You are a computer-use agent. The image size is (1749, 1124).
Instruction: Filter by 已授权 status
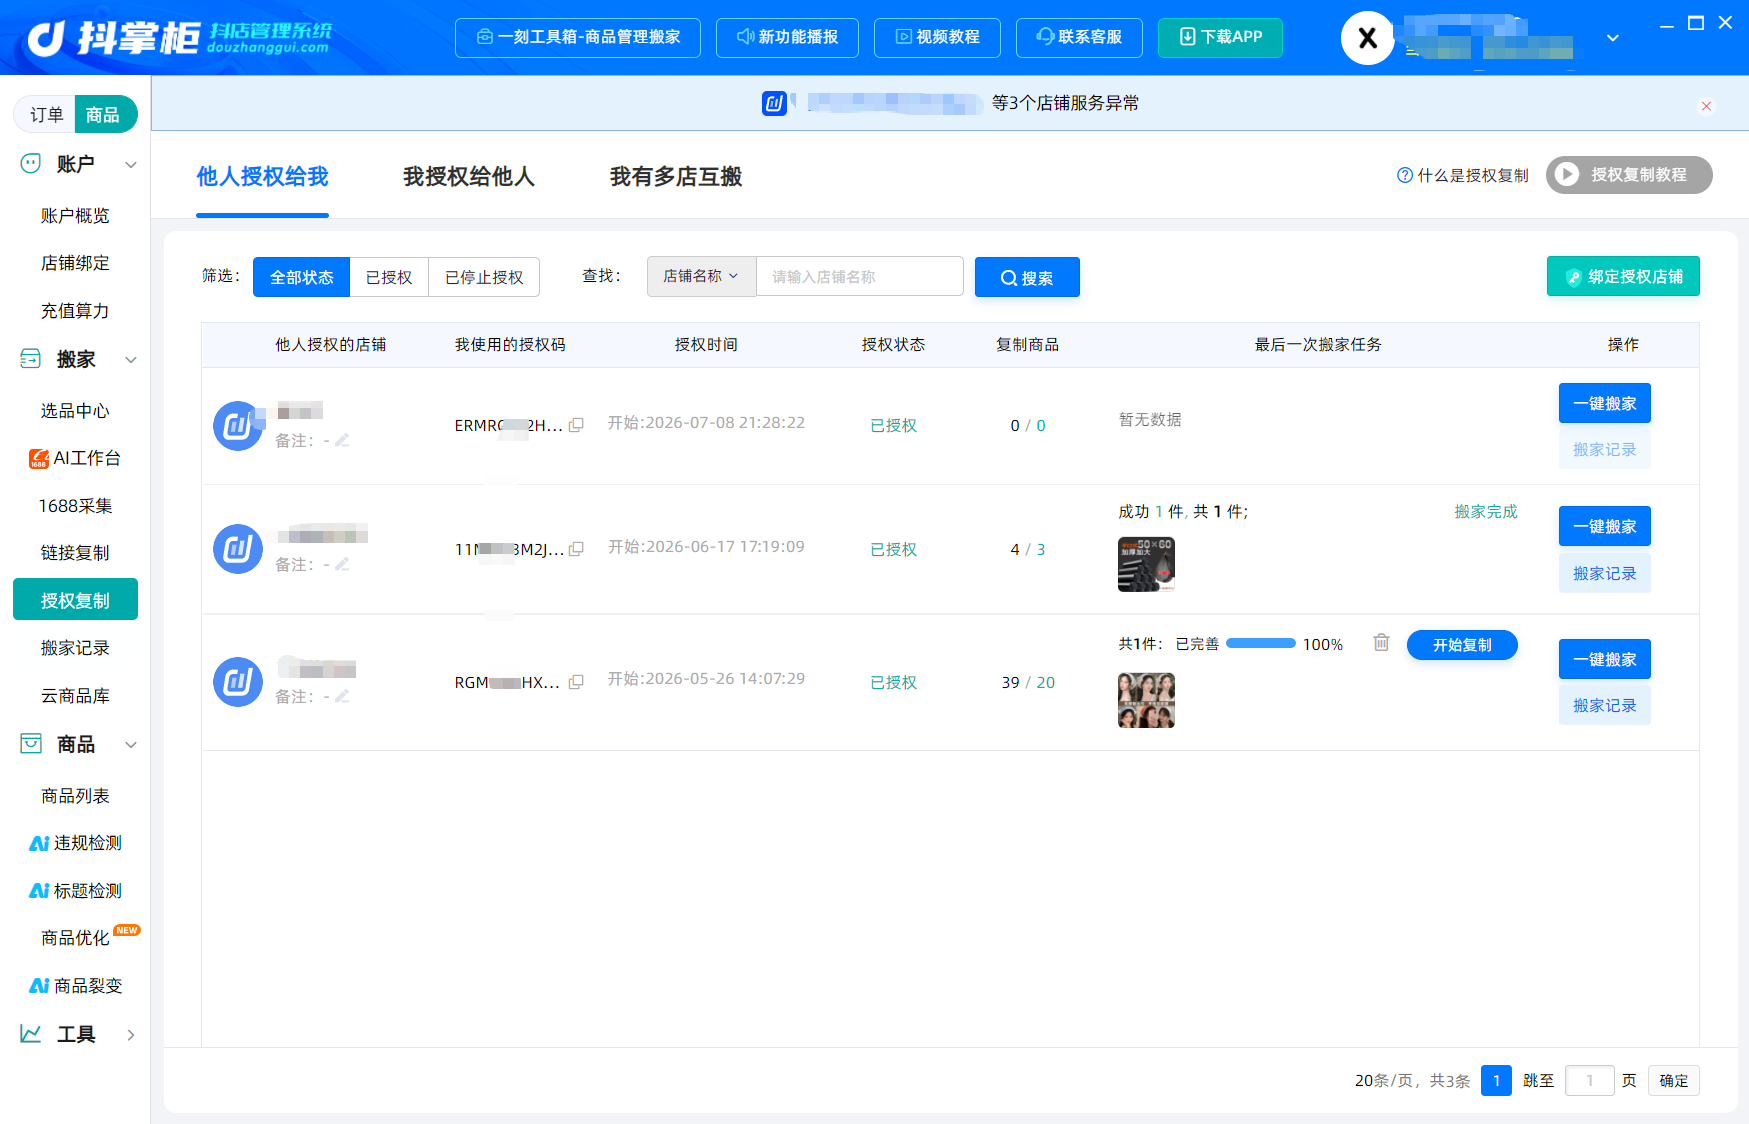[x=389, y=277]
